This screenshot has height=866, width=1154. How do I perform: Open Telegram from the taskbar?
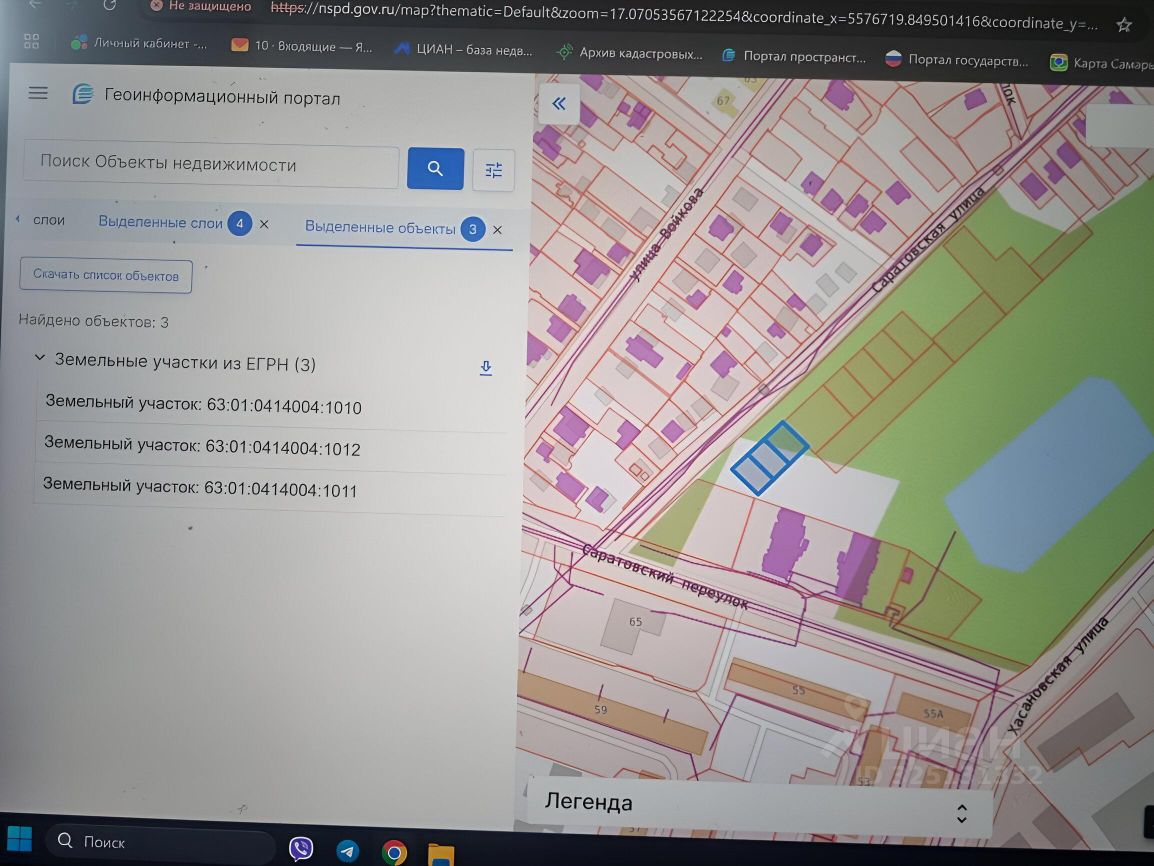coord(347,851)
